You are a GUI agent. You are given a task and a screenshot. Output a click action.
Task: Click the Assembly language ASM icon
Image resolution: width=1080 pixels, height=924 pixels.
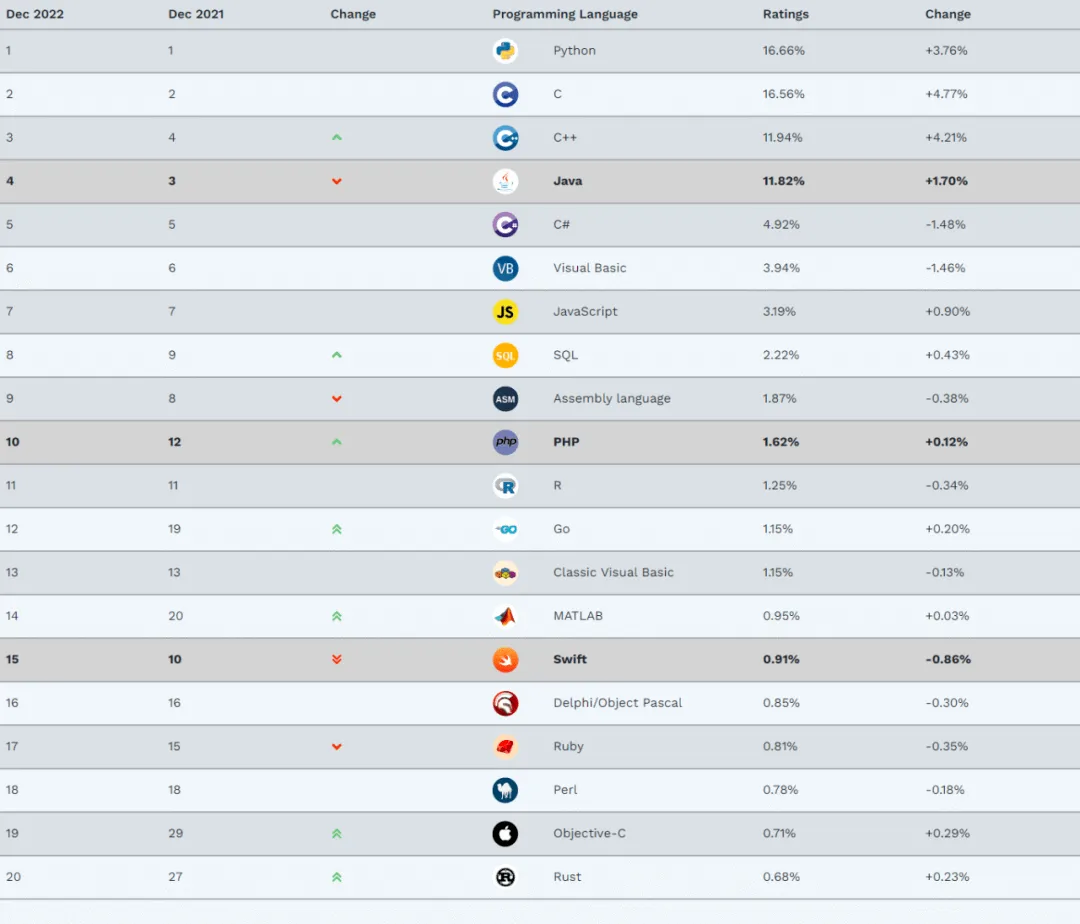point(505,399)
